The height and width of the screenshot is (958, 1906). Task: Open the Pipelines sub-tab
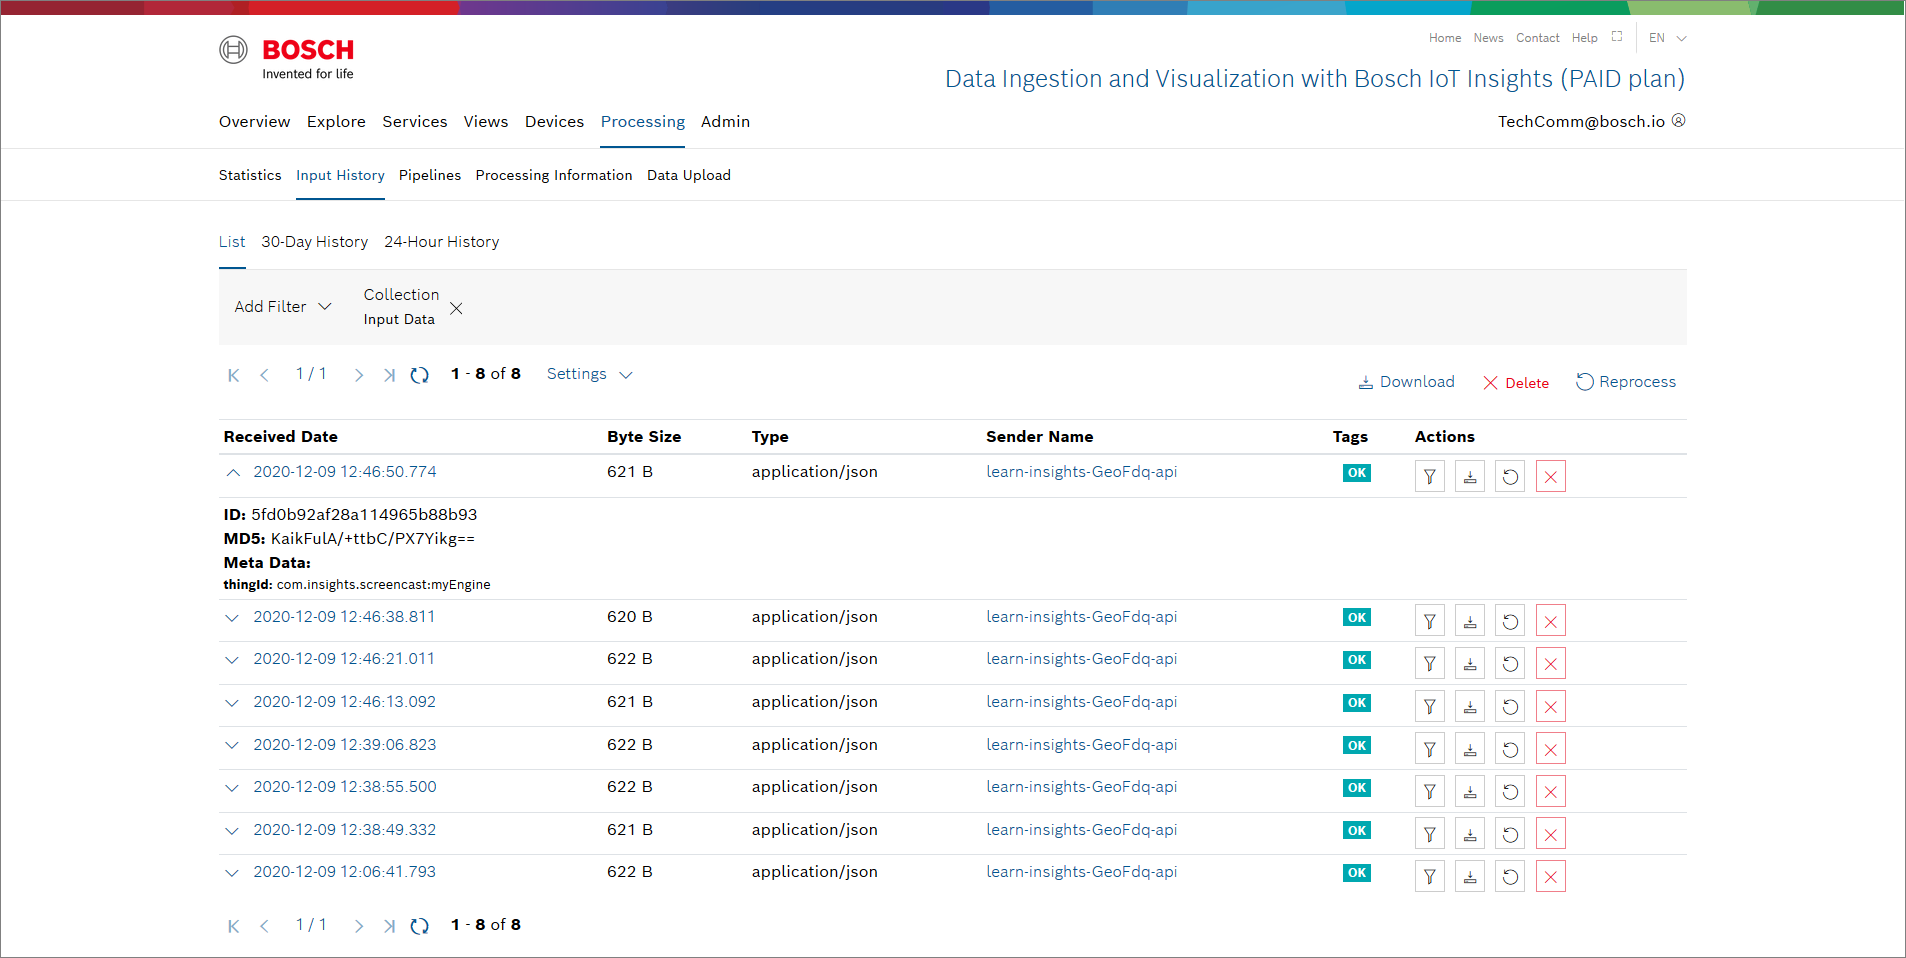pos(430,175)
